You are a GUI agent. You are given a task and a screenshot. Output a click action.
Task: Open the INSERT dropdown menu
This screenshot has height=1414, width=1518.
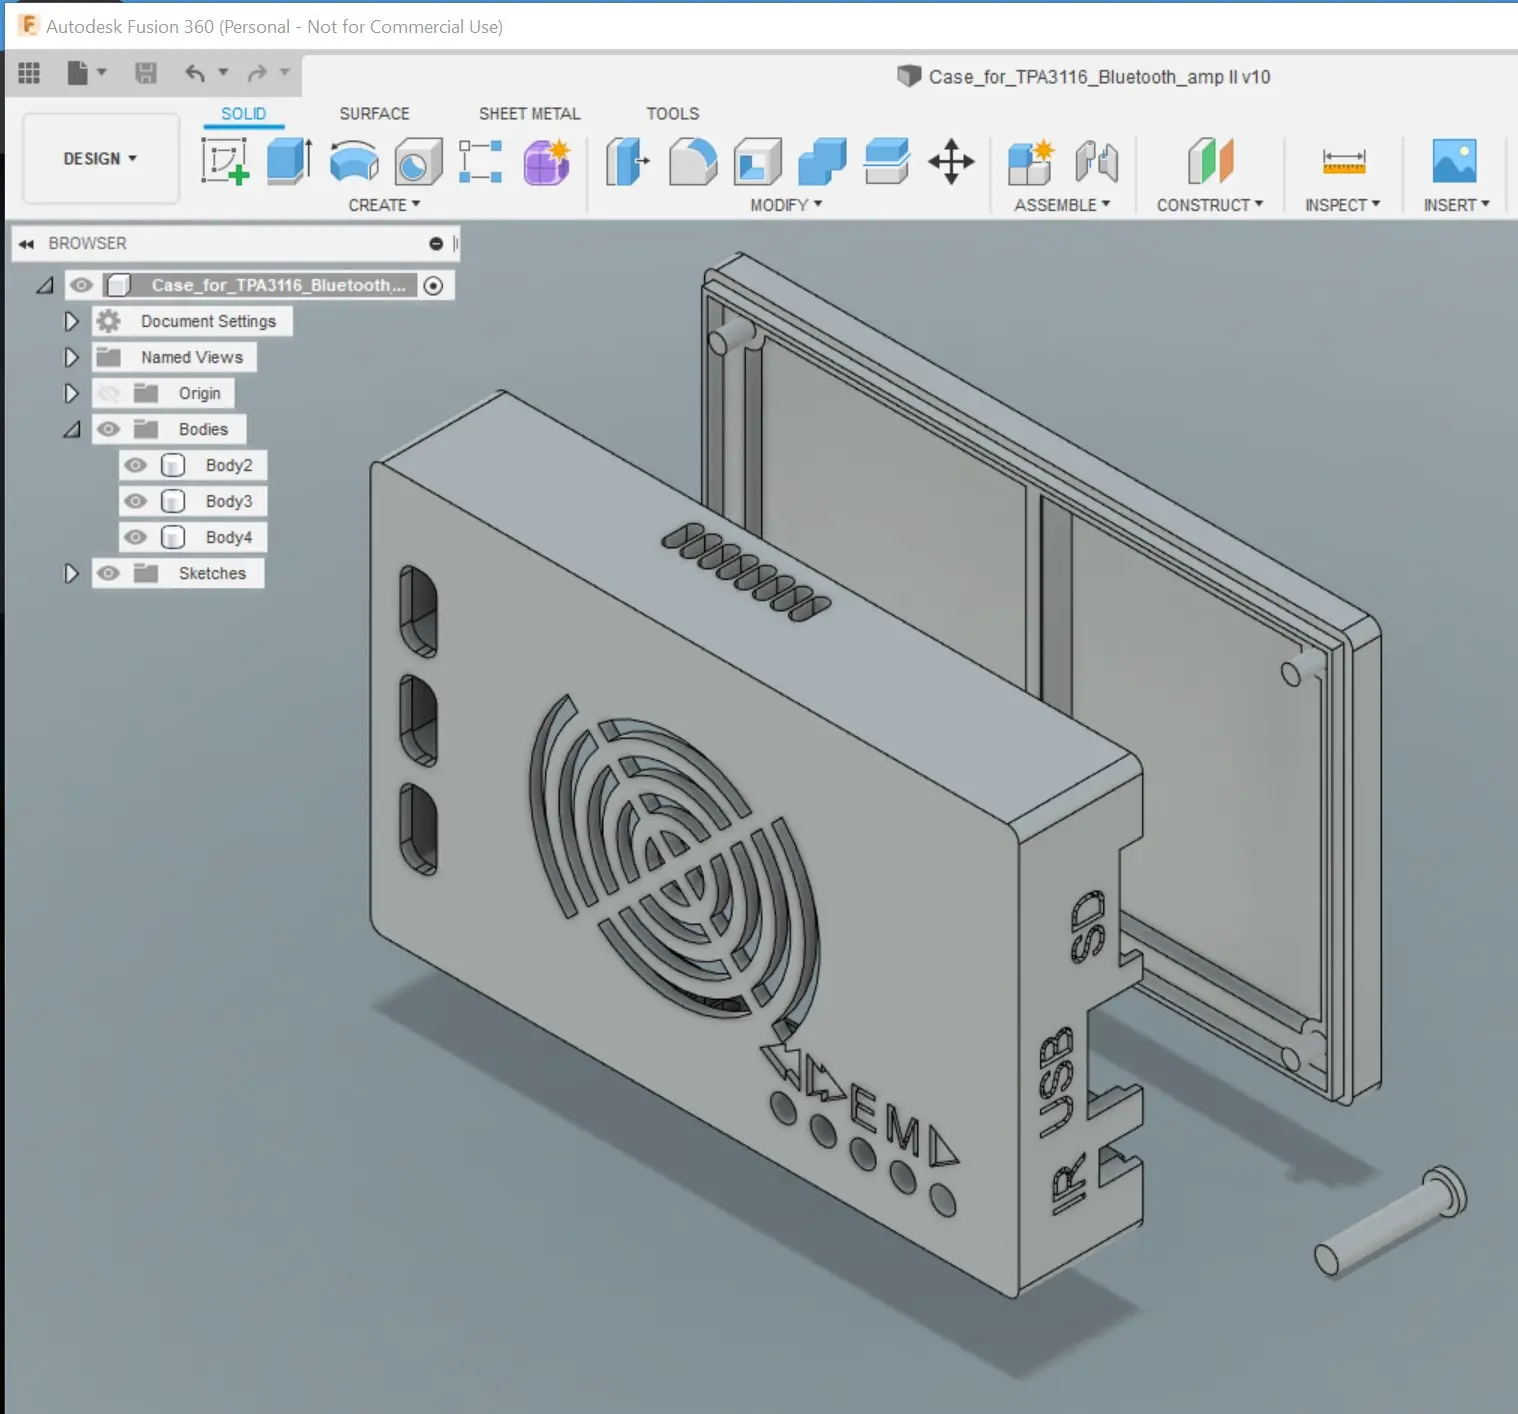pos(1456,205)
